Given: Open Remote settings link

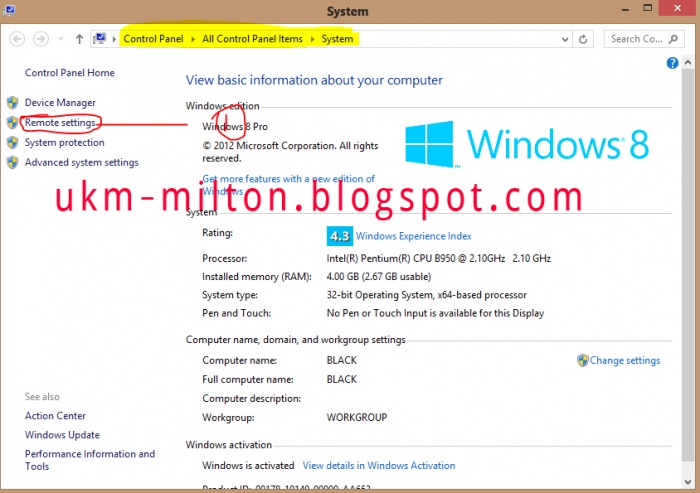Looking at the screenshot, I should (60, 123).
